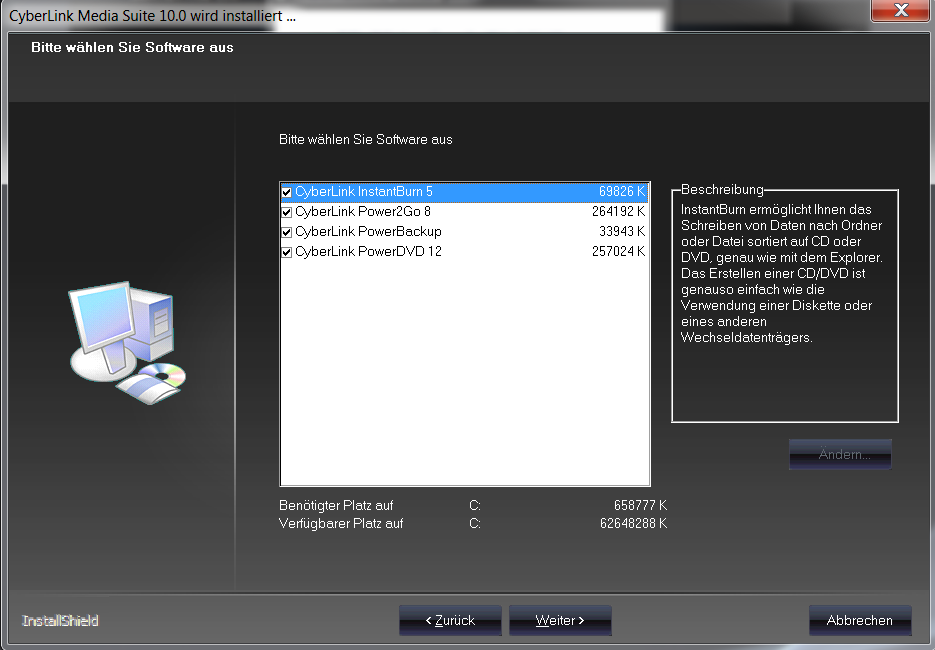
Task: Go back with the < Zurück button
Action: pyautogui.click(x=450, y=620)
